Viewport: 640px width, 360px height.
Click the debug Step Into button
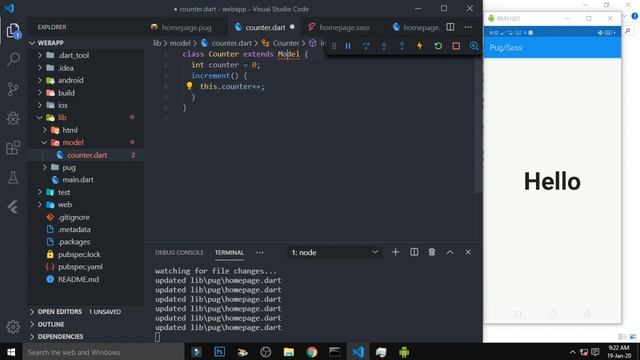coord(384,46)
